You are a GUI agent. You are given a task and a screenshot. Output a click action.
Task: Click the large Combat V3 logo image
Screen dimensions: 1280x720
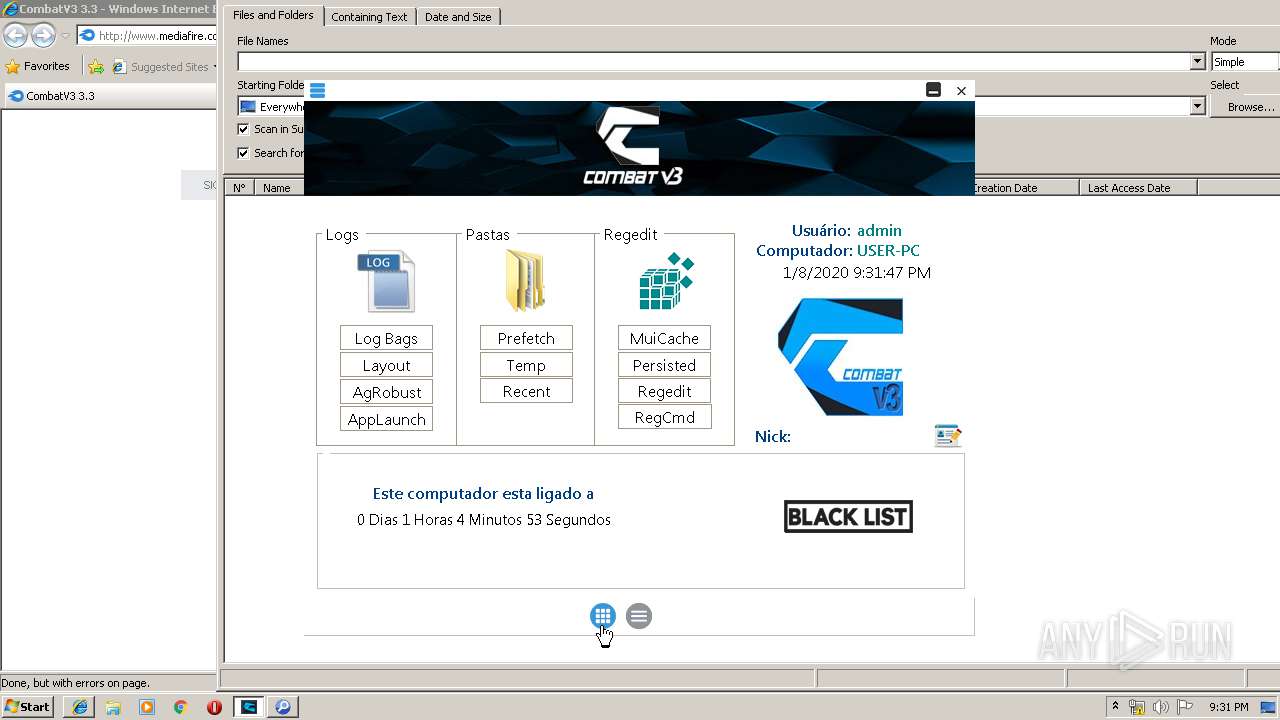pos(840,357)
